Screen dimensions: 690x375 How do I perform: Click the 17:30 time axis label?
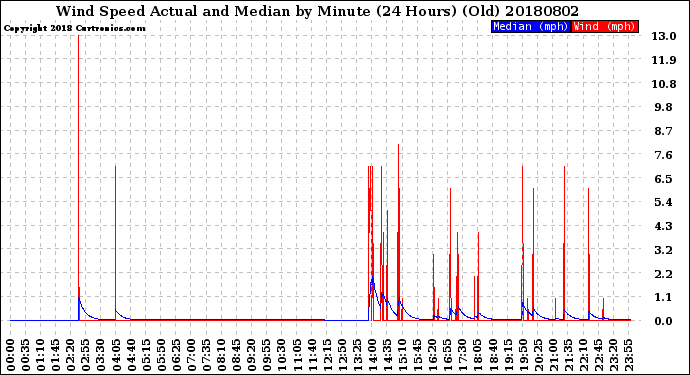(464, 355)
